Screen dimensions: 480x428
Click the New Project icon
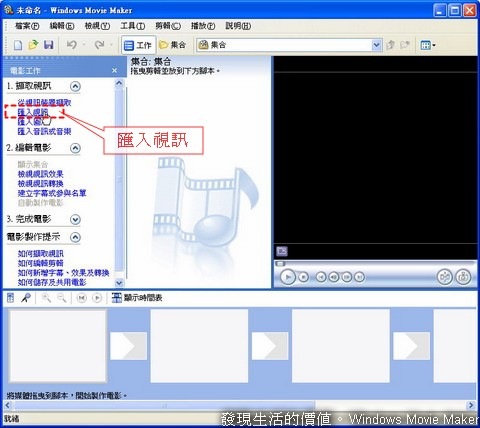point(18,45)
